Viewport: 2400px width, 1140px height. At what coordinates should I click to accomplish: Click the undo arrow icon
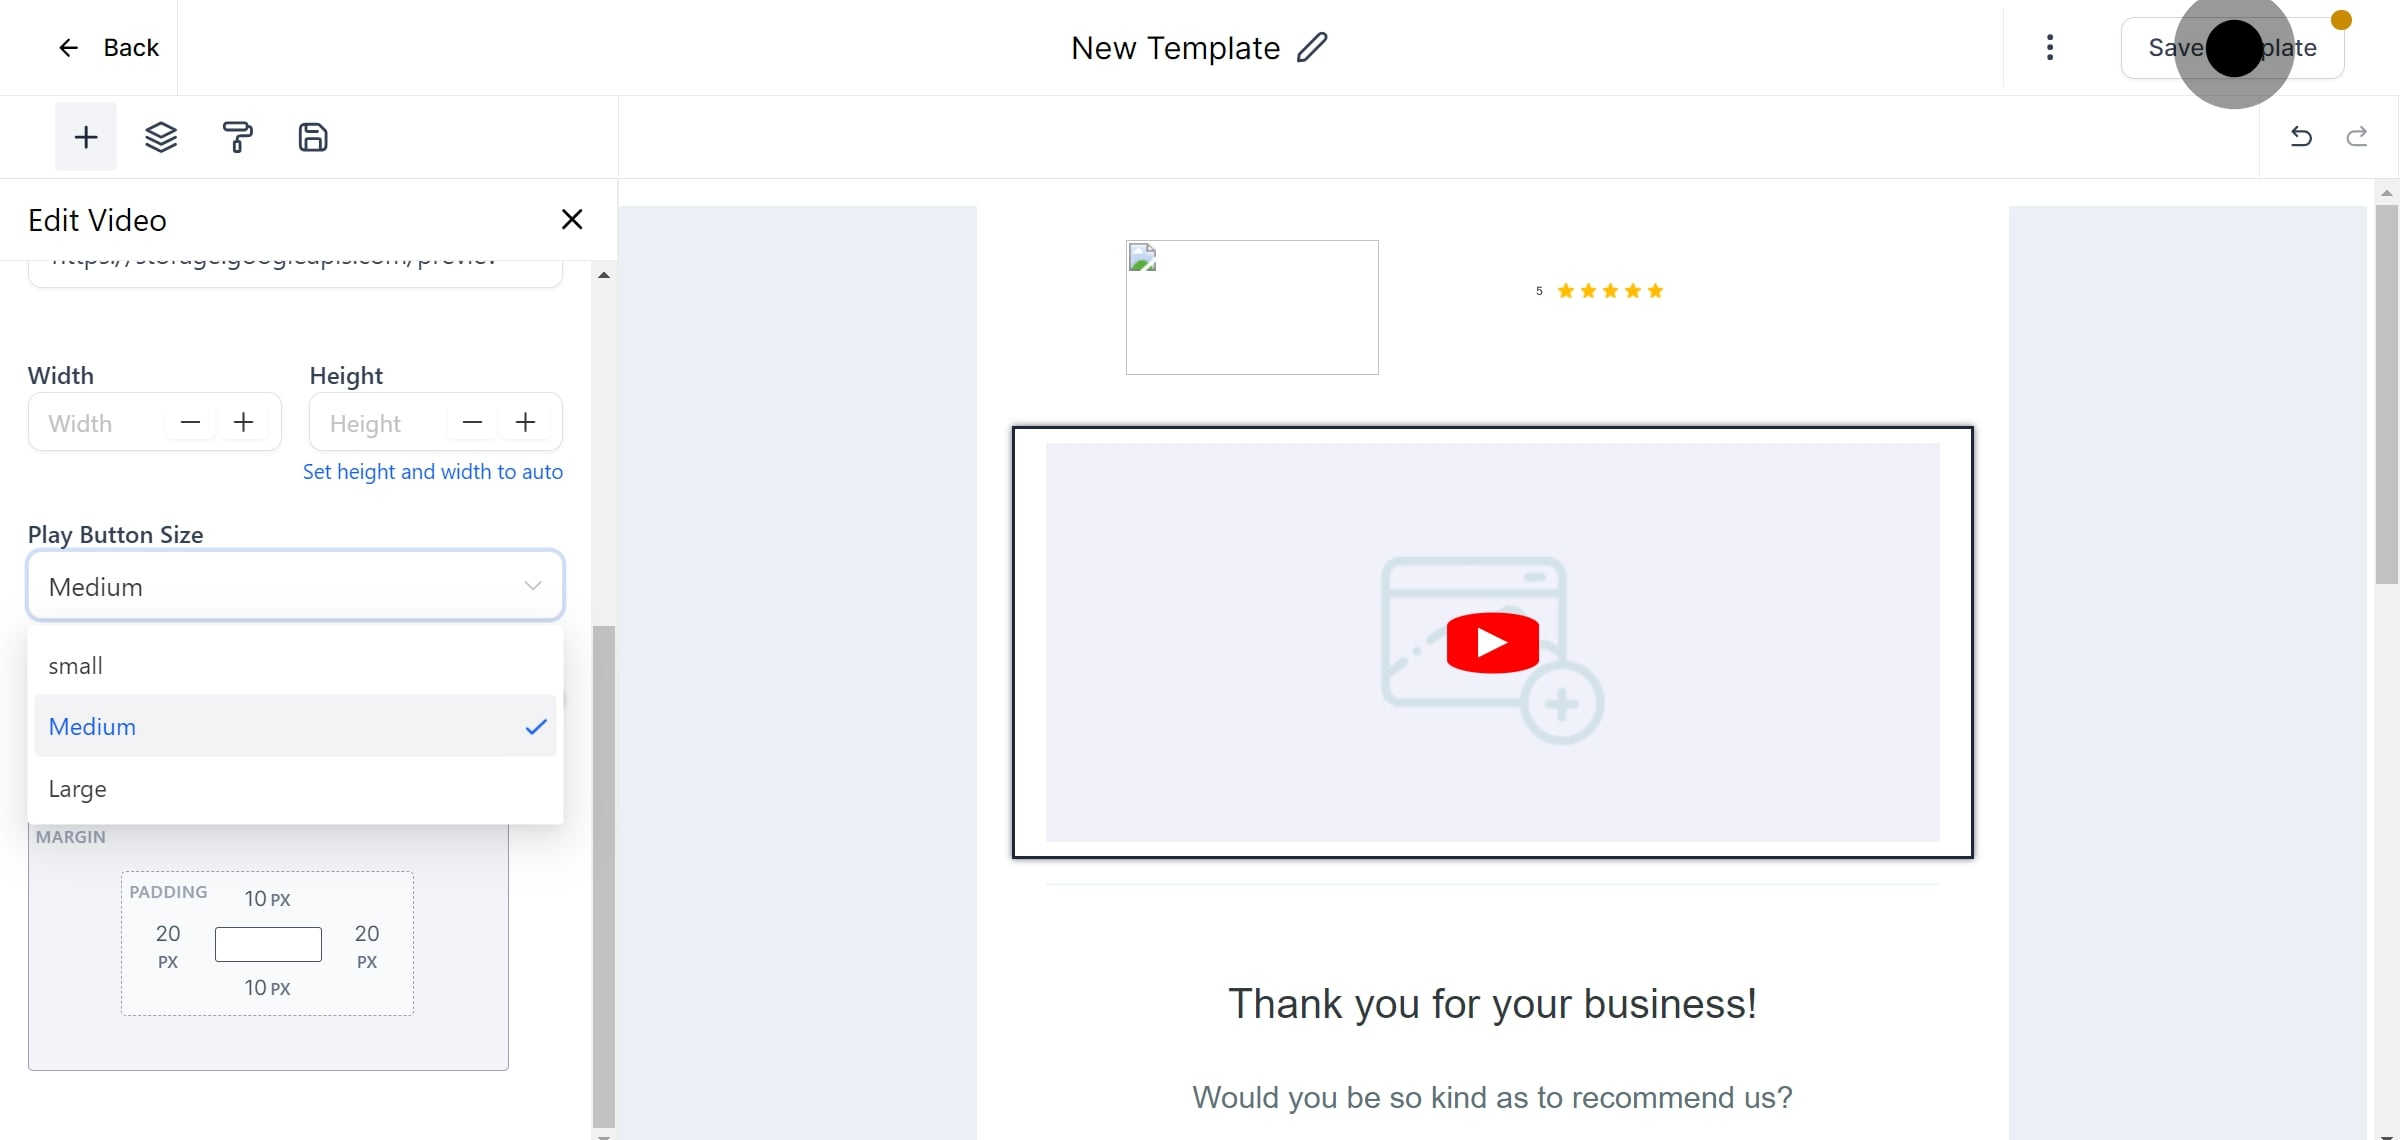(2301, 137)
